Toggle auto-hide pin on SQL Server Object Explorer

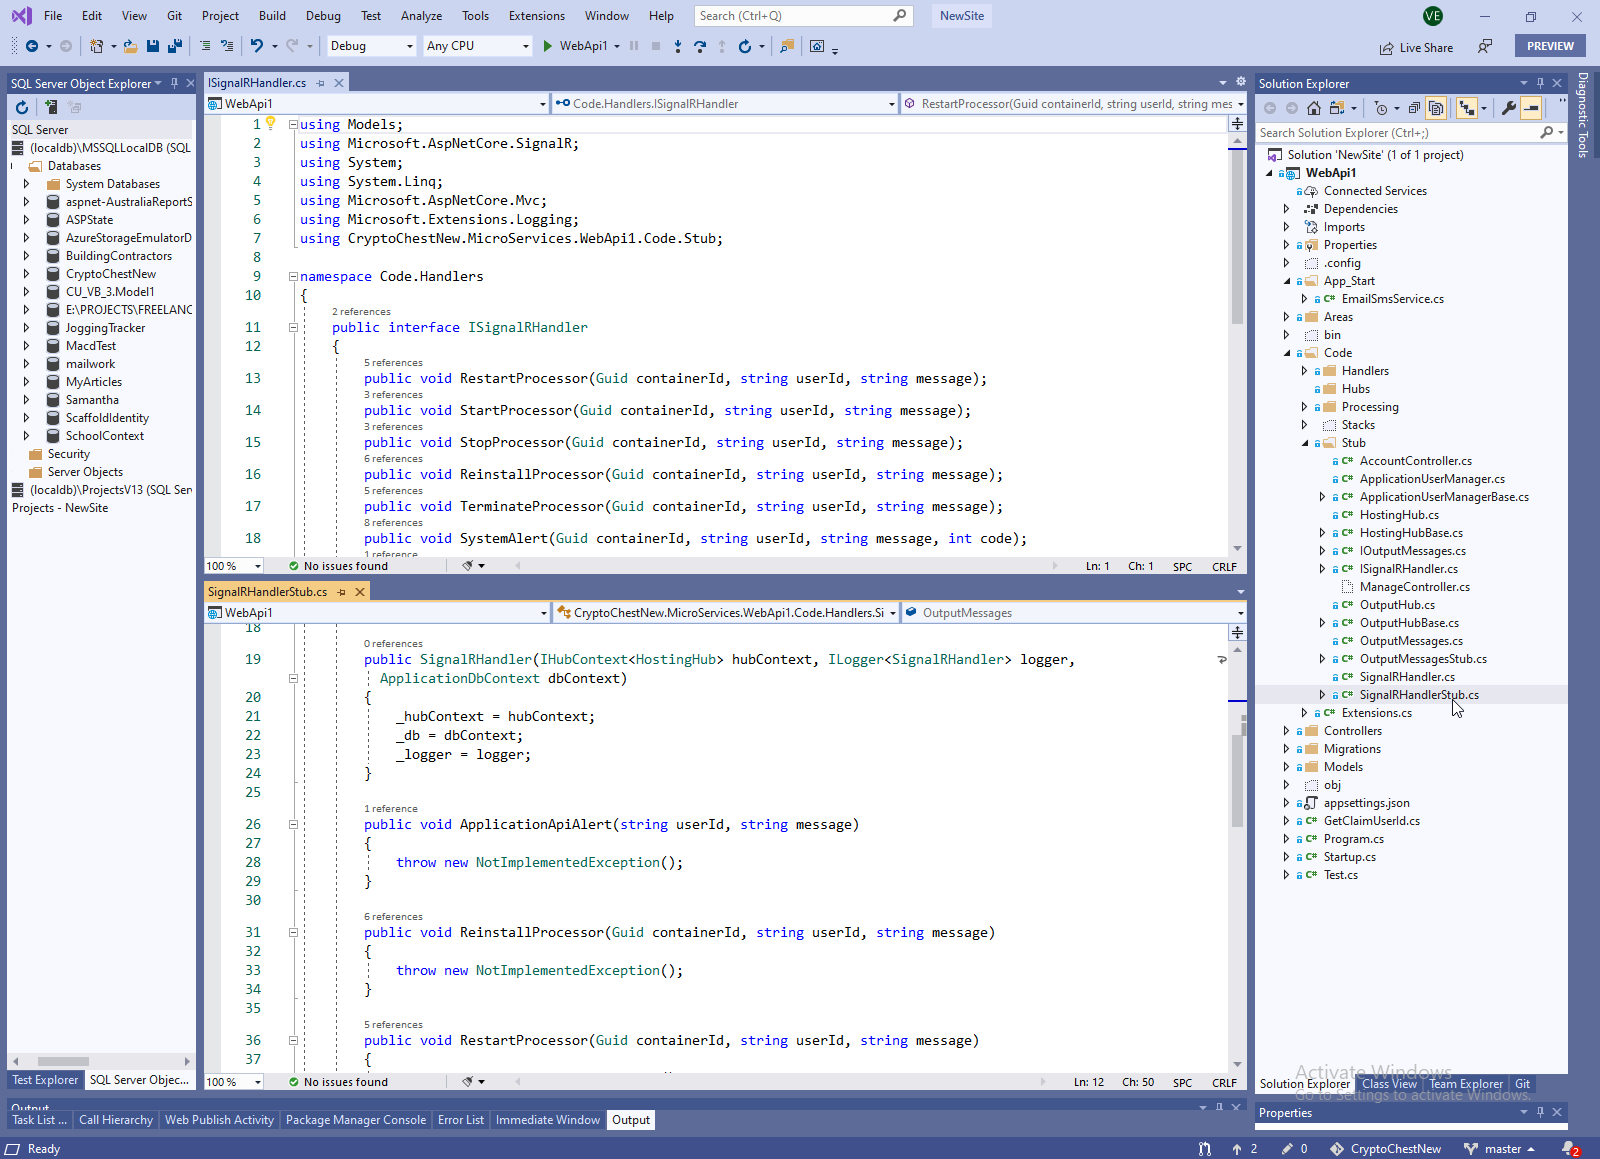click(x=175, y=84)
